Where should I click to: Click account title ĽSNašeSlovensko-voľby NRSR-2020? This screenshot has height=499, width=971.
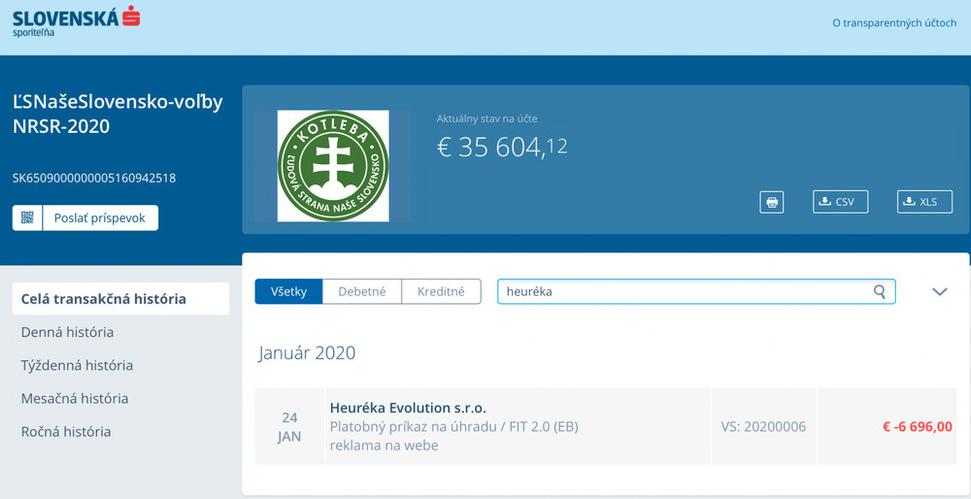tap(118, 114)
